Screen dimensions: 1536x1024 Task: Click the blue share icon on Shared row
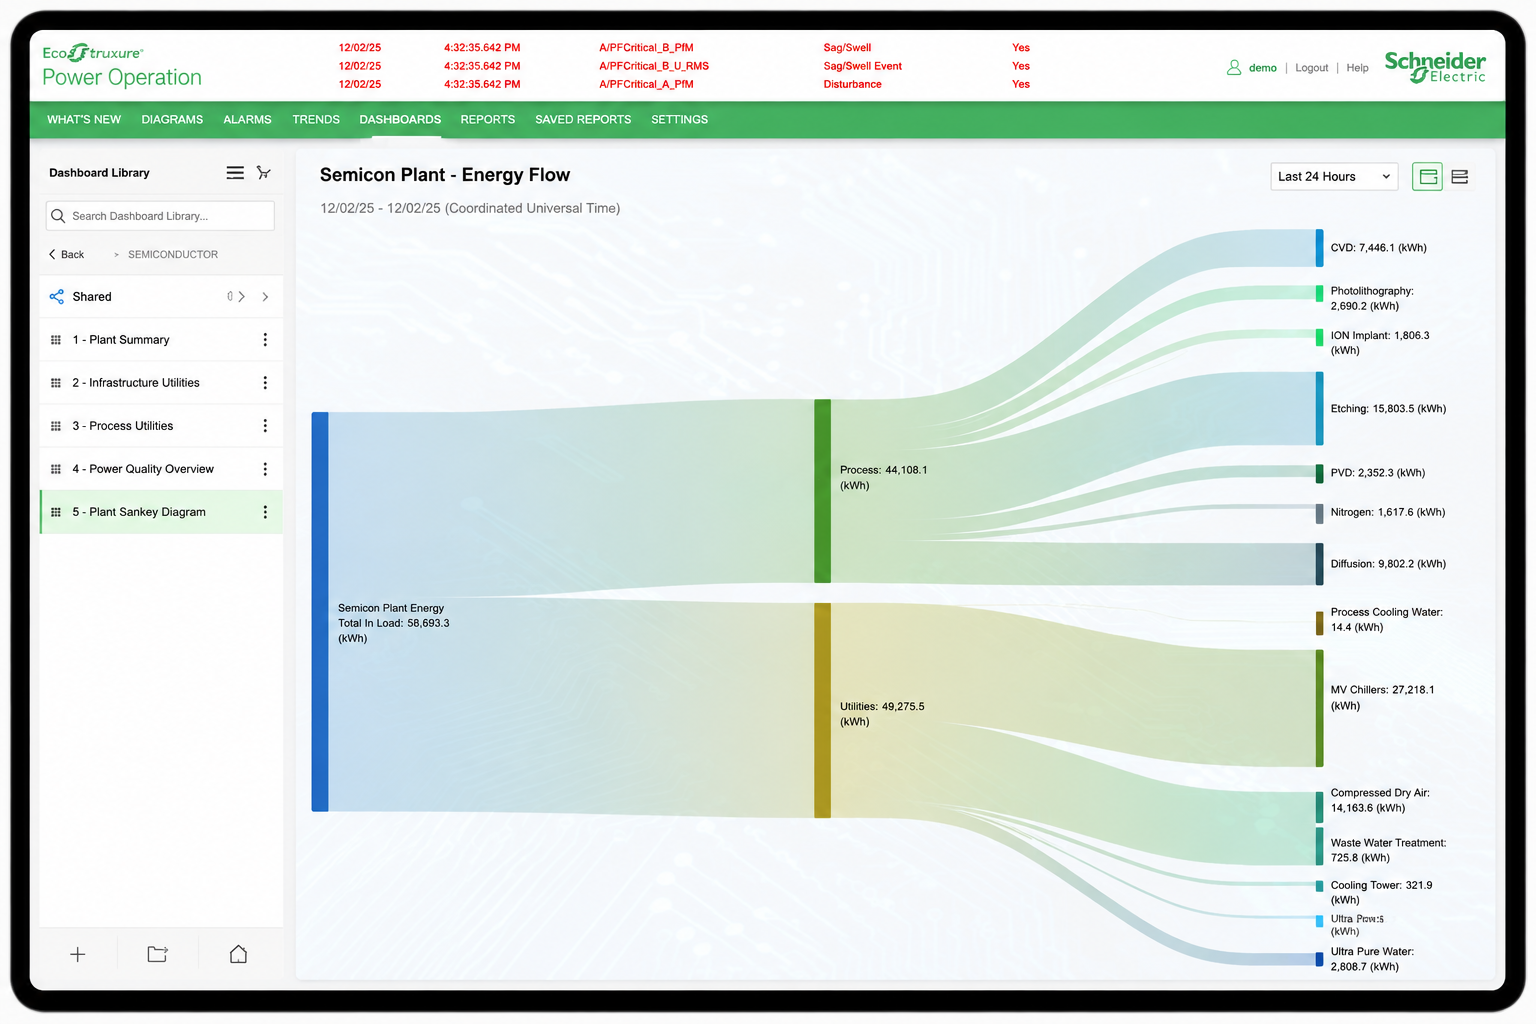pos(57,297)
